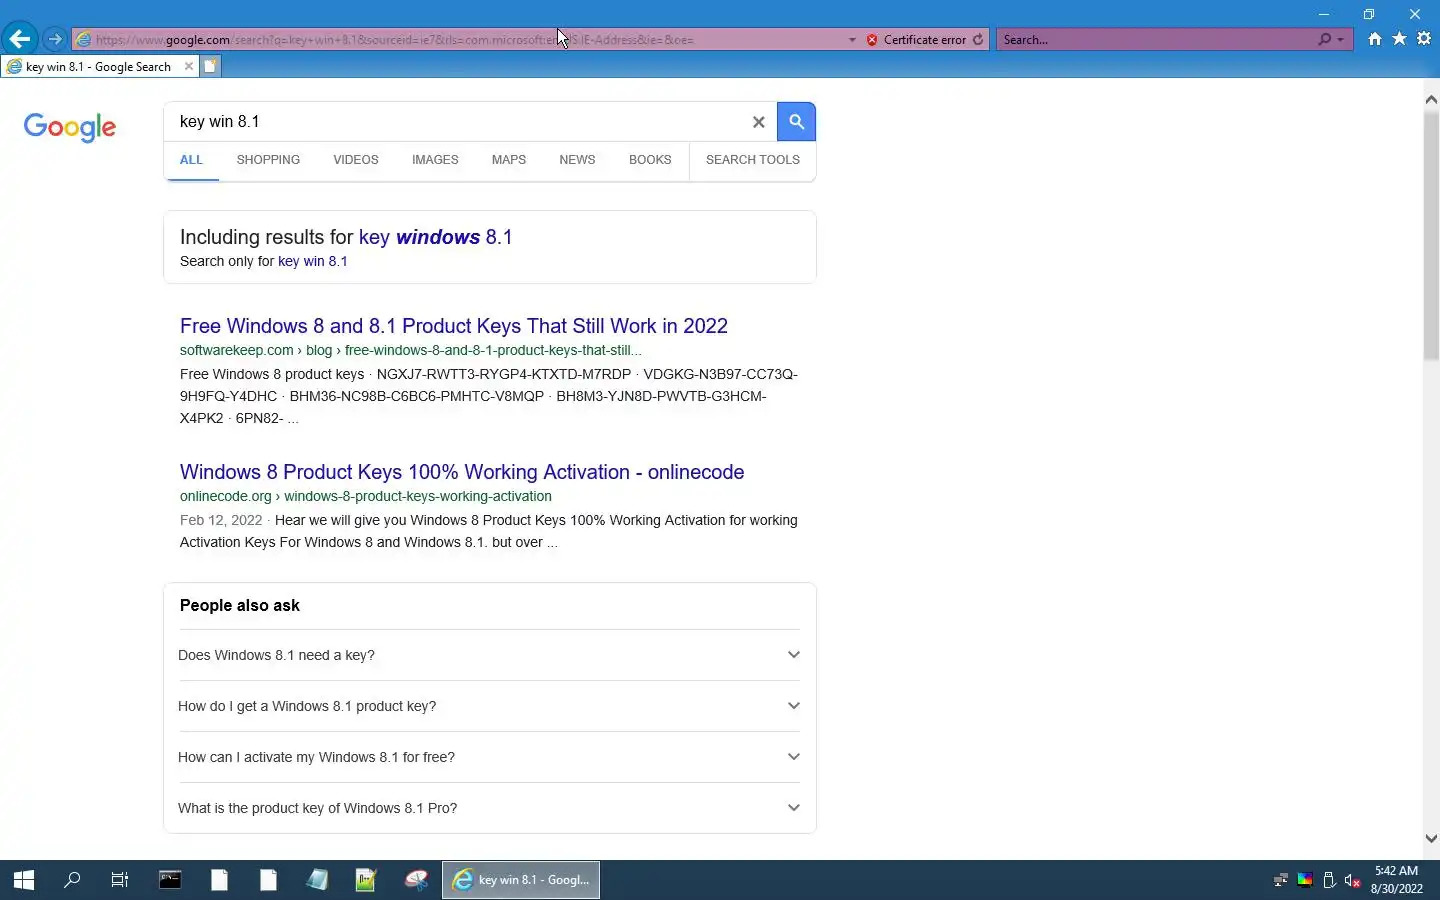This screenshot has width=1440, height=900.
Task: Click the 'Feb 12, 2022' date text
Action: click(221, 521)
